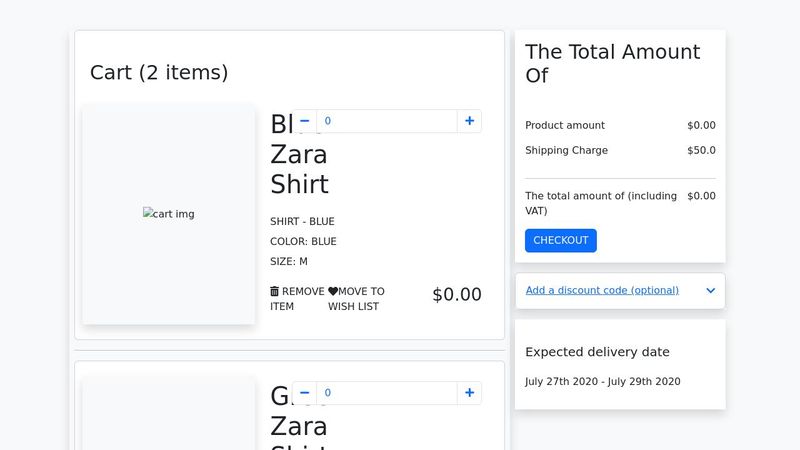
Task: Click the Expected delivery date range text
Action: point(603,382)
